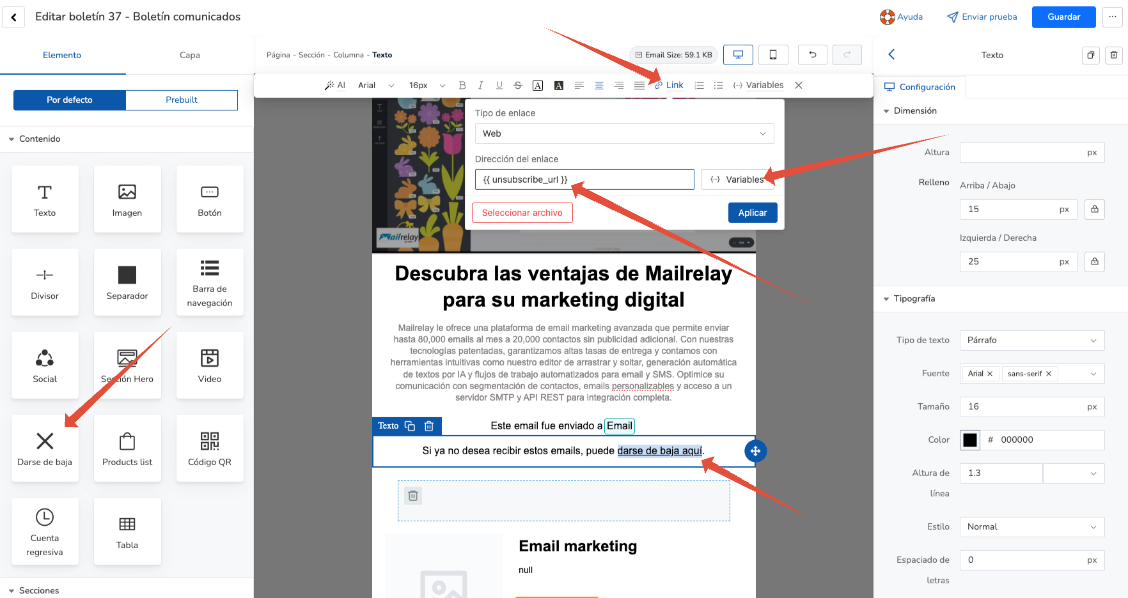Viewport: 1128px width, 598px height.
Task: Apply the link with Aplicar
Action: (x=752, y=212)
